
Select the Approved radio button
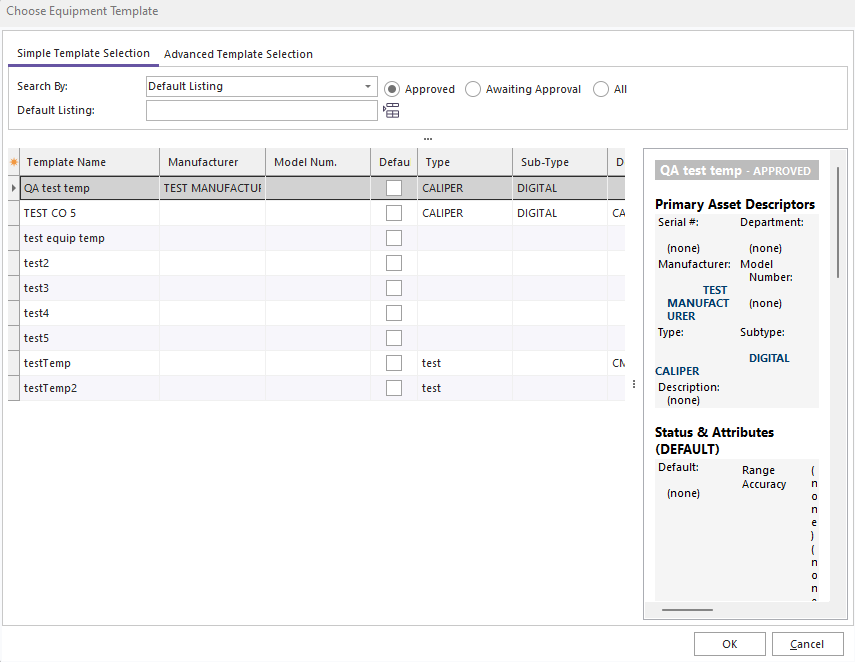pyautogui.click(x=392, y=89)
